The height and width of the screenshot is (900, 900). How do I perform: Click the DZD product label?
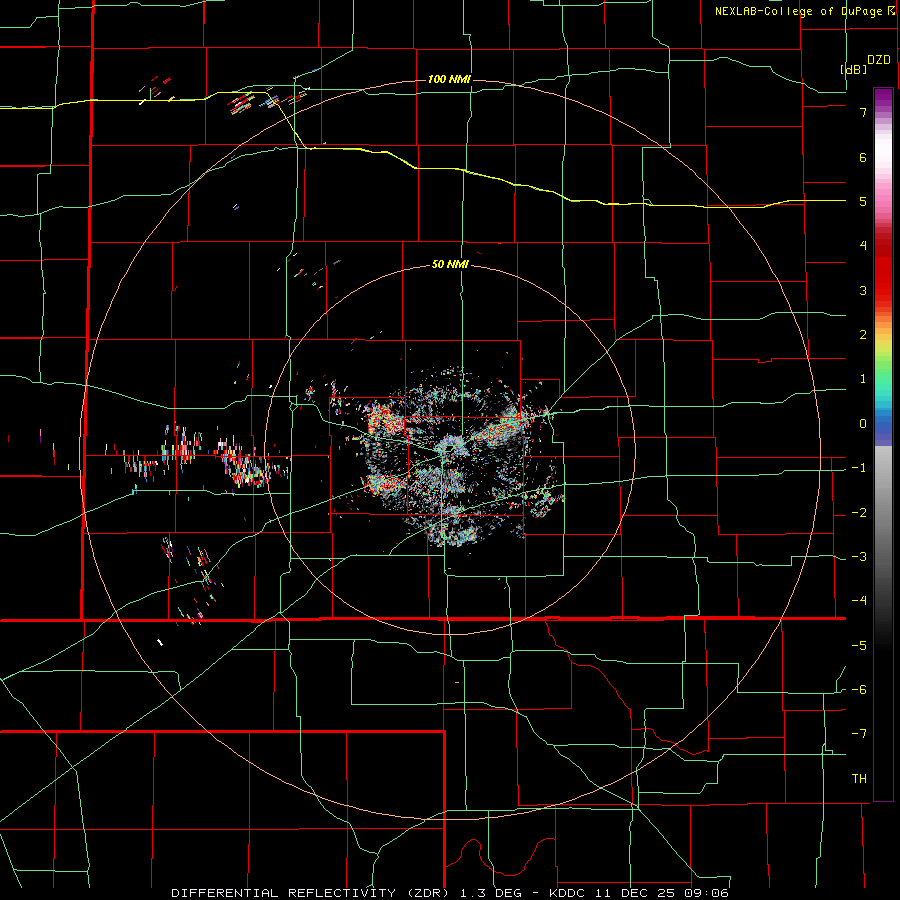tap(879, 60)
